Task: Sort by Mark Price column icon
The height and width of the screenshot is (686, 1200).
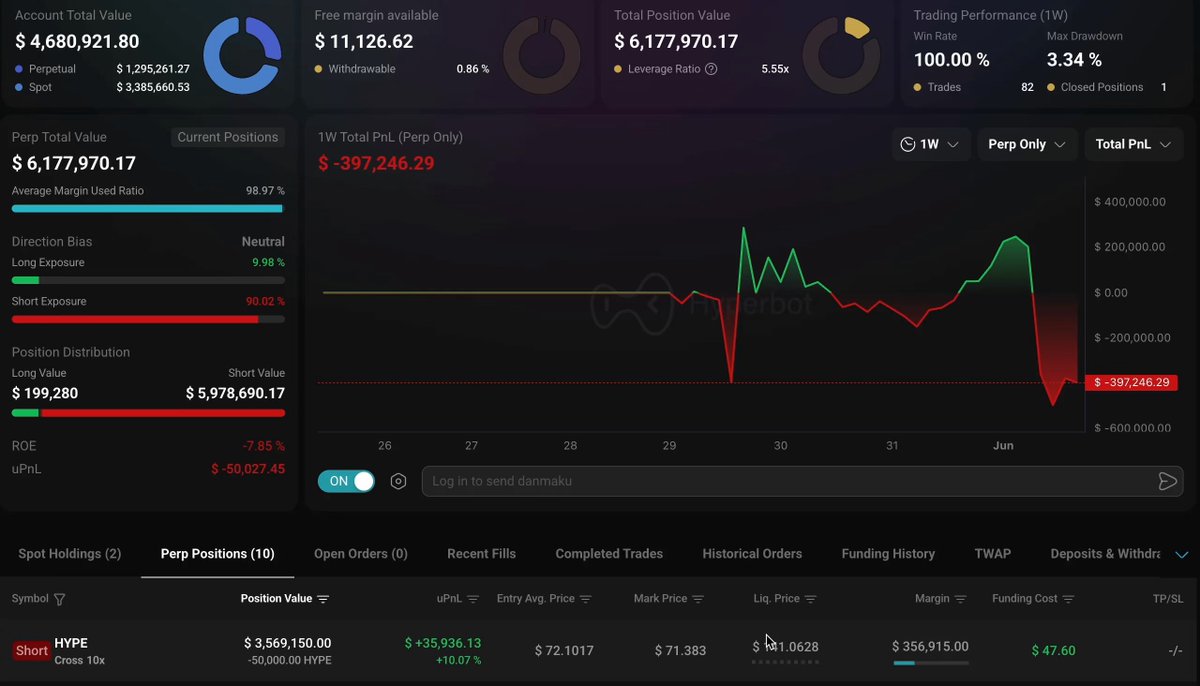Action: tap(698, 599)
